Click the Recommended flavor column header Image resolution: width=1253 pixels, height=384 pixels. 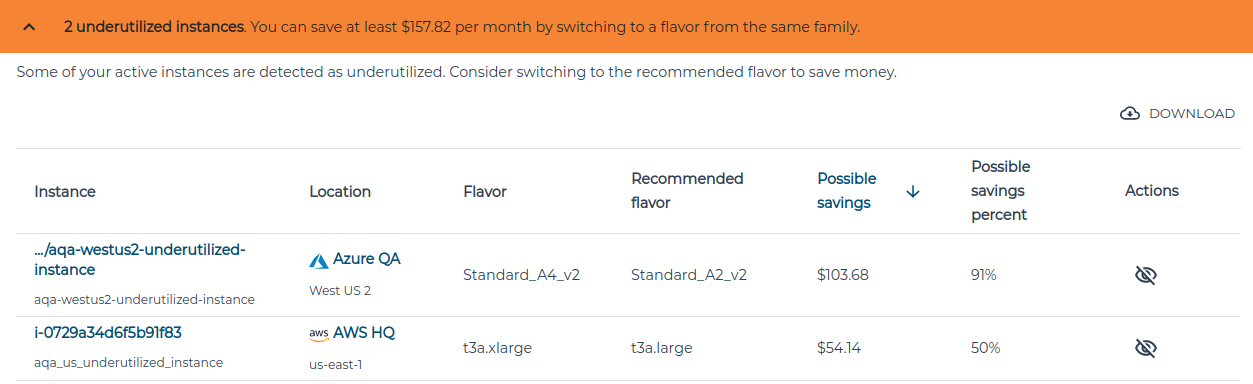pyautogui.click(x=688, y=191)
